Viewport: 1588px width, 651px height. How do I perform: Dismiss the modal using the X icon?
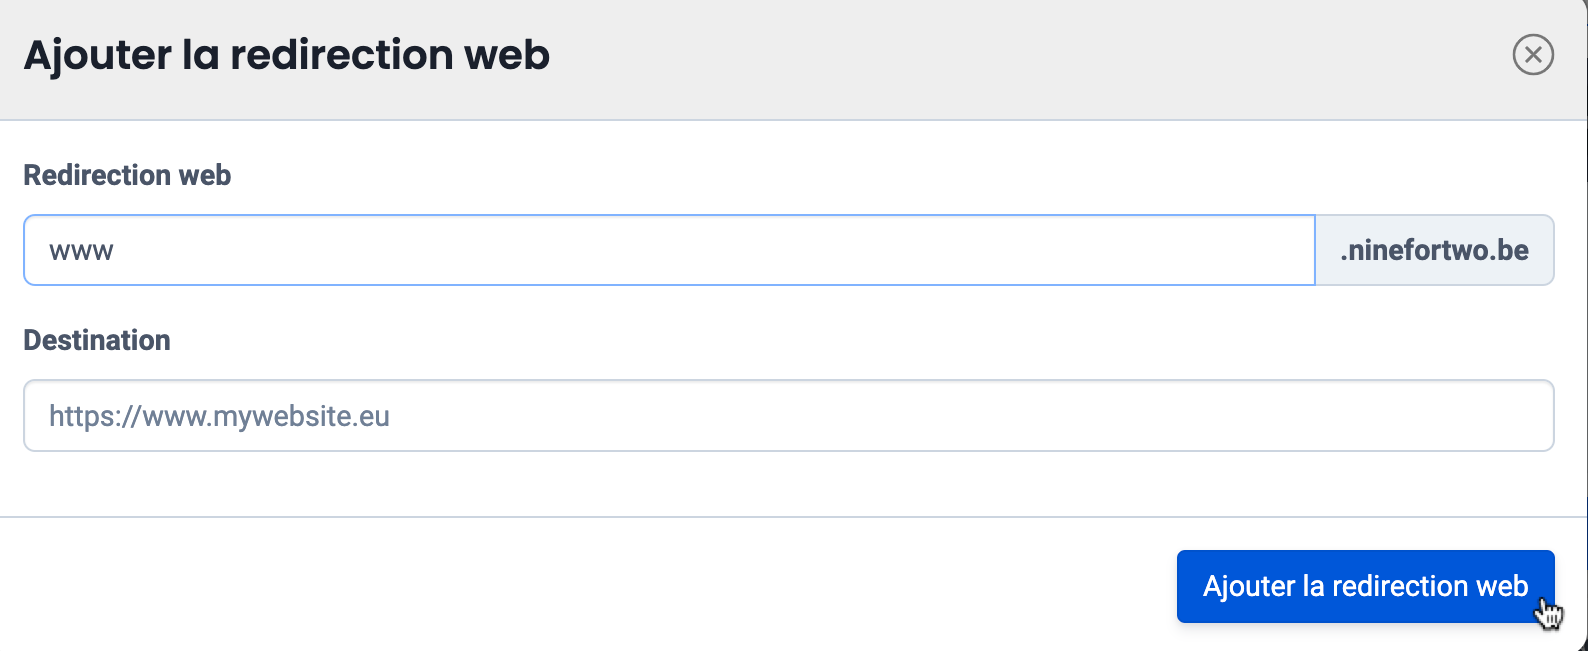pos(1533,54)
